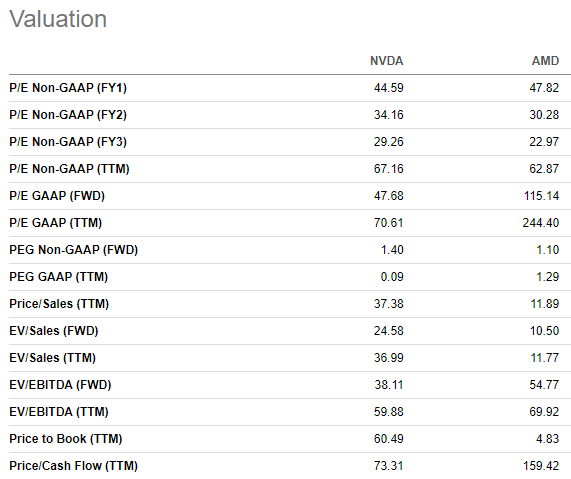Click Price/Cash Flow (TTM) label
The image size is (571, 479).
point(74,466)
